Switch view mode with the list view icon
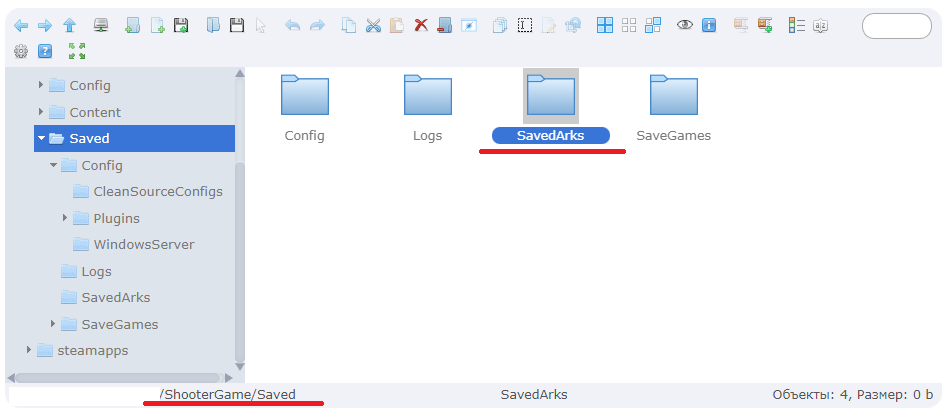 (x=797, y=25)
